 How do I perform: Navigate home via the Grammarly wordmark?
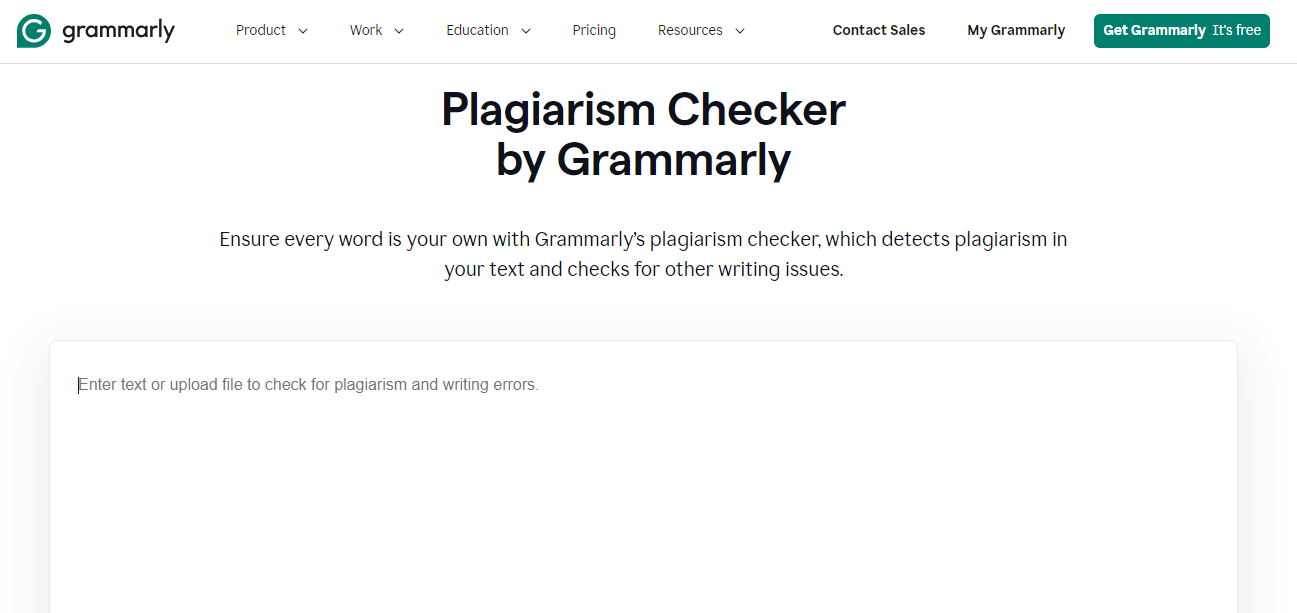(x=117, y=30)
